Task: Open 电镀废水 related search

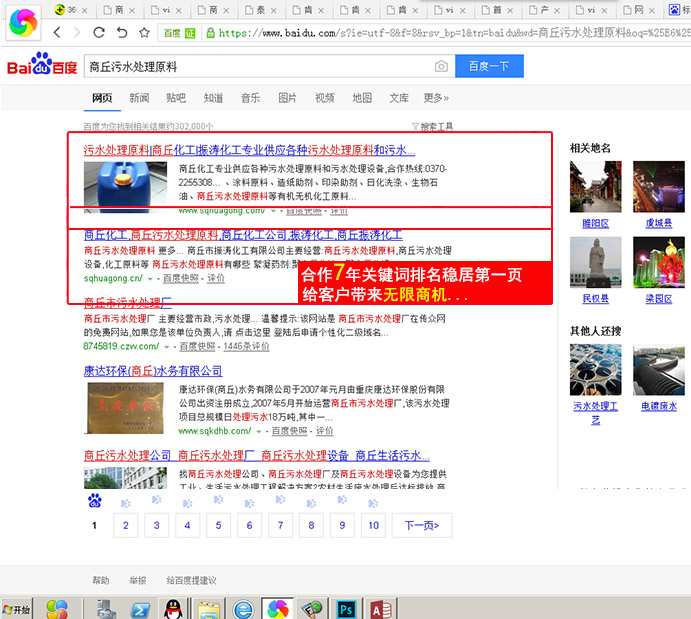Action: point(659,406)
